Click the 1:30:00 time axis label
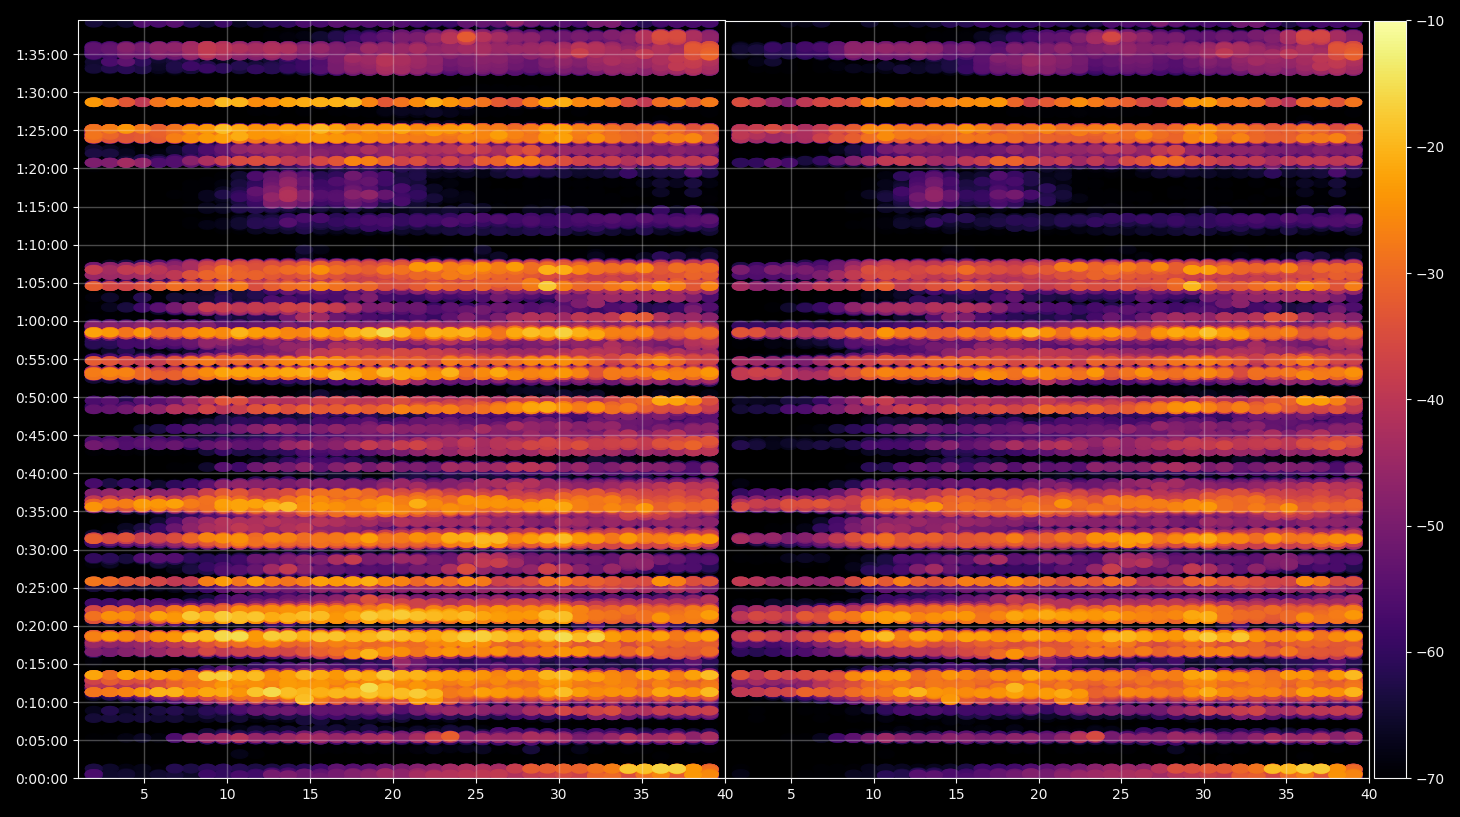Image resolution: width=1460 pixels, height=817 pixels. point(42,93)
